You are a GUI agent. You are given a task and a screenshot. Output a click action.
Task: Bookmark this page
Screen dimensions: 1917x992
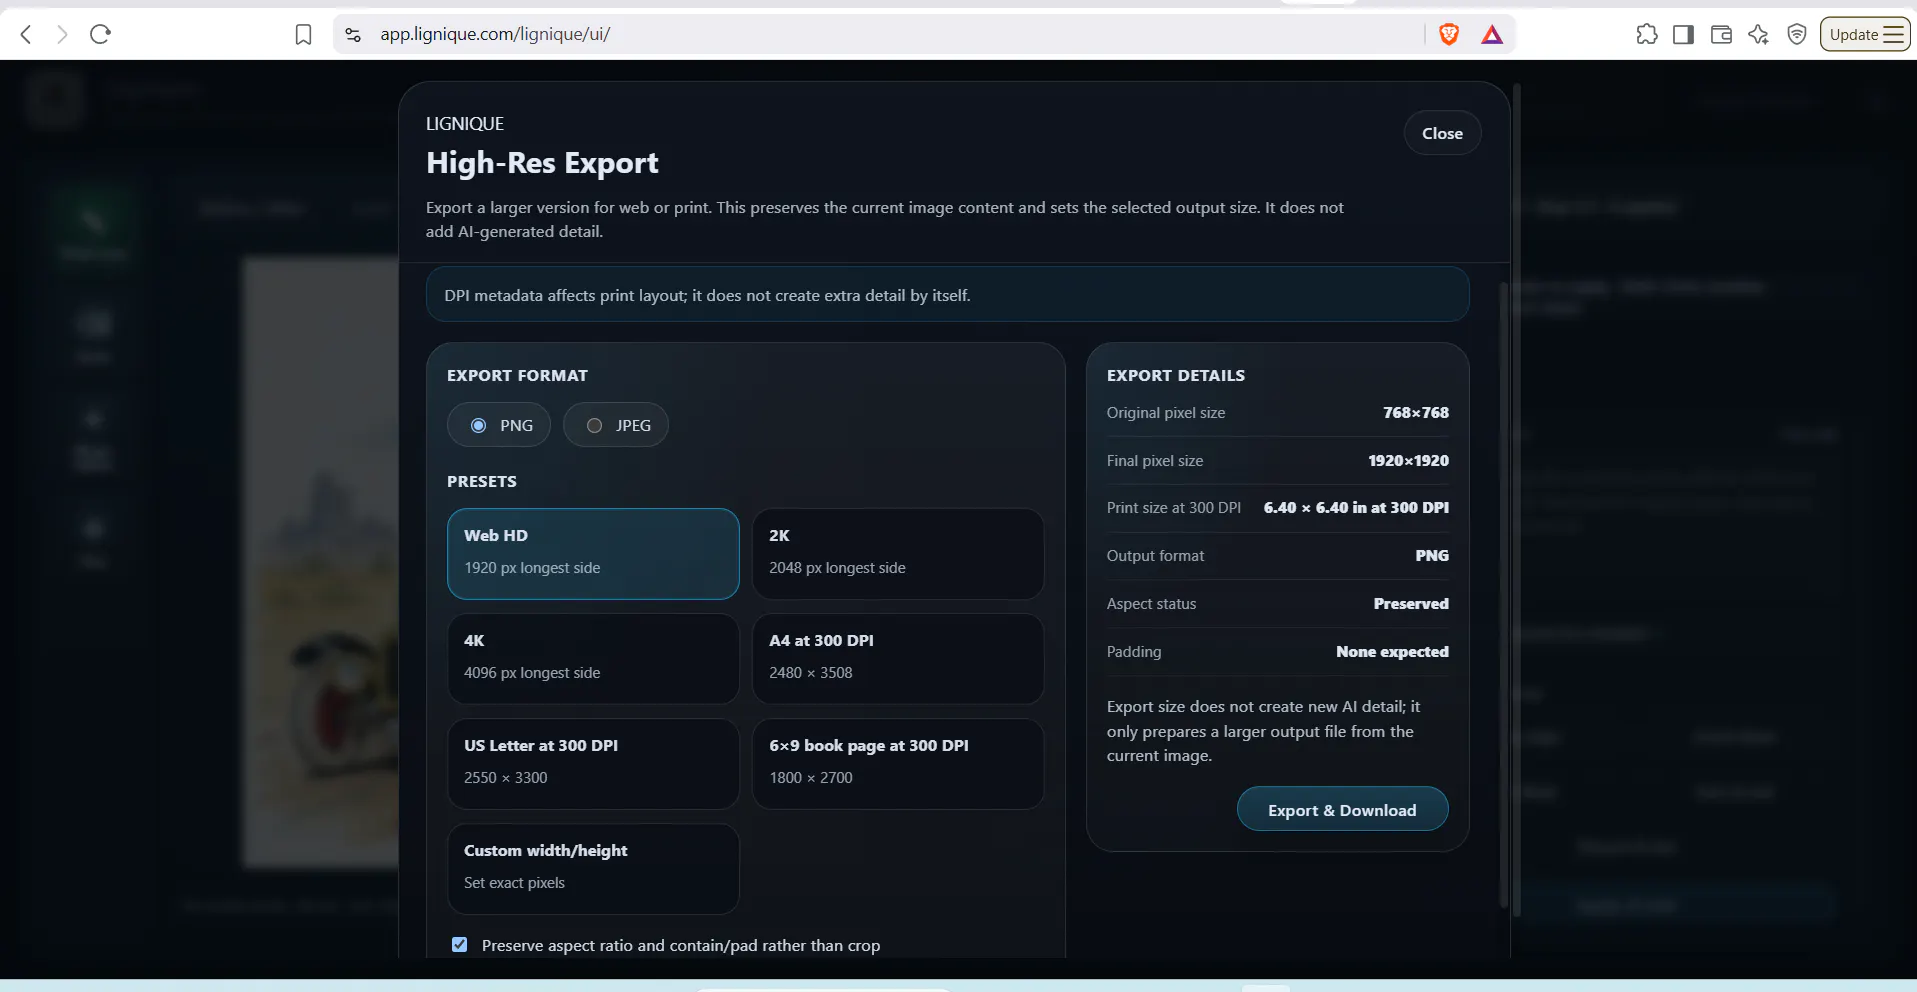point(303,35)
